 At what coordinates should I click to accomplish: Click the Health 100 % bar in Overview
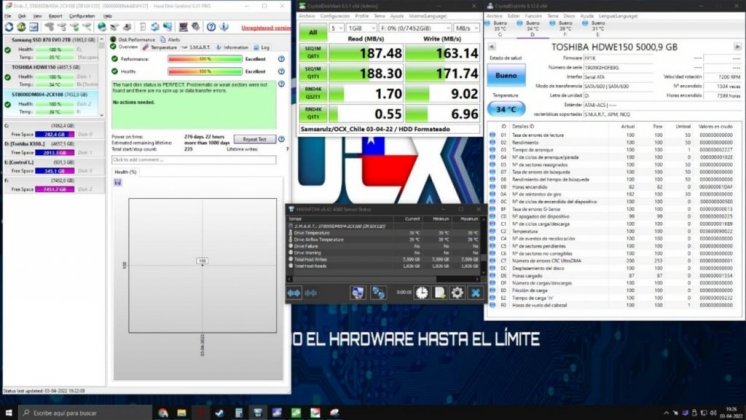205,71
